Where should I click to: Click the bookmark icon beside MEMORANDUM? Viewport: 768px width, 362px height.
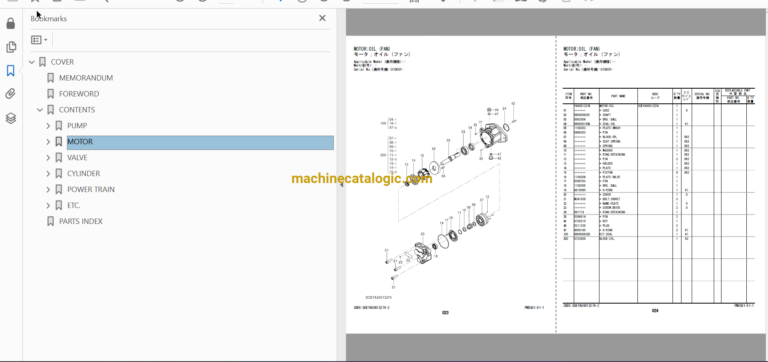[50, 78]
